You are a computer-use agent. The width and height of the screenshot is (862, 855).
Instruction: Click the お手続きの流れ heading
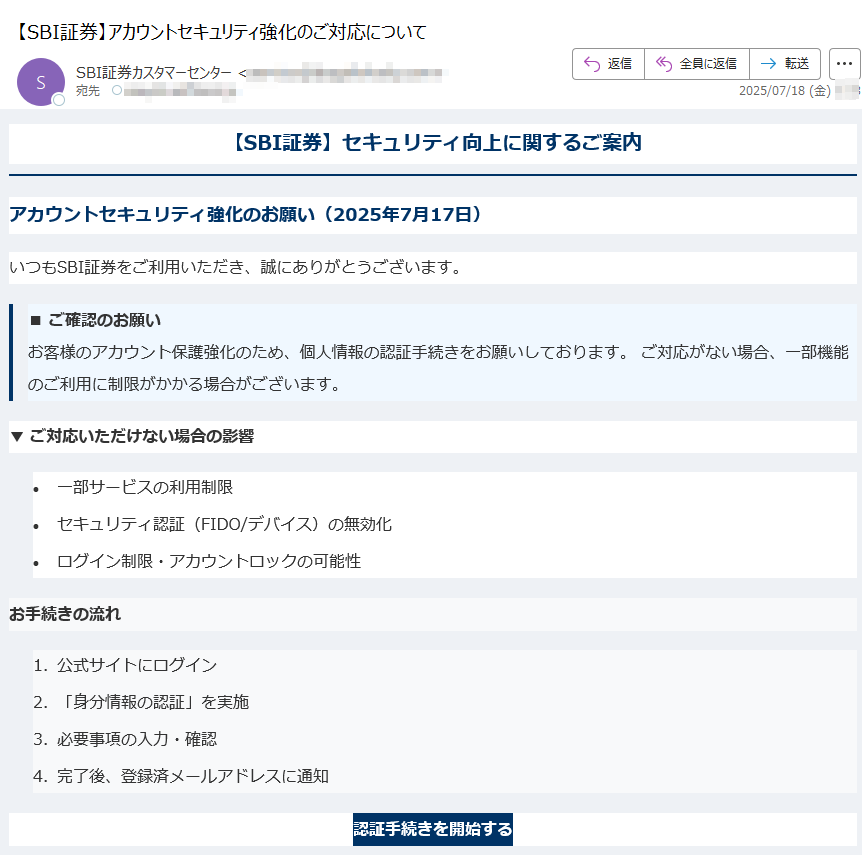click(x=65, y=614)
